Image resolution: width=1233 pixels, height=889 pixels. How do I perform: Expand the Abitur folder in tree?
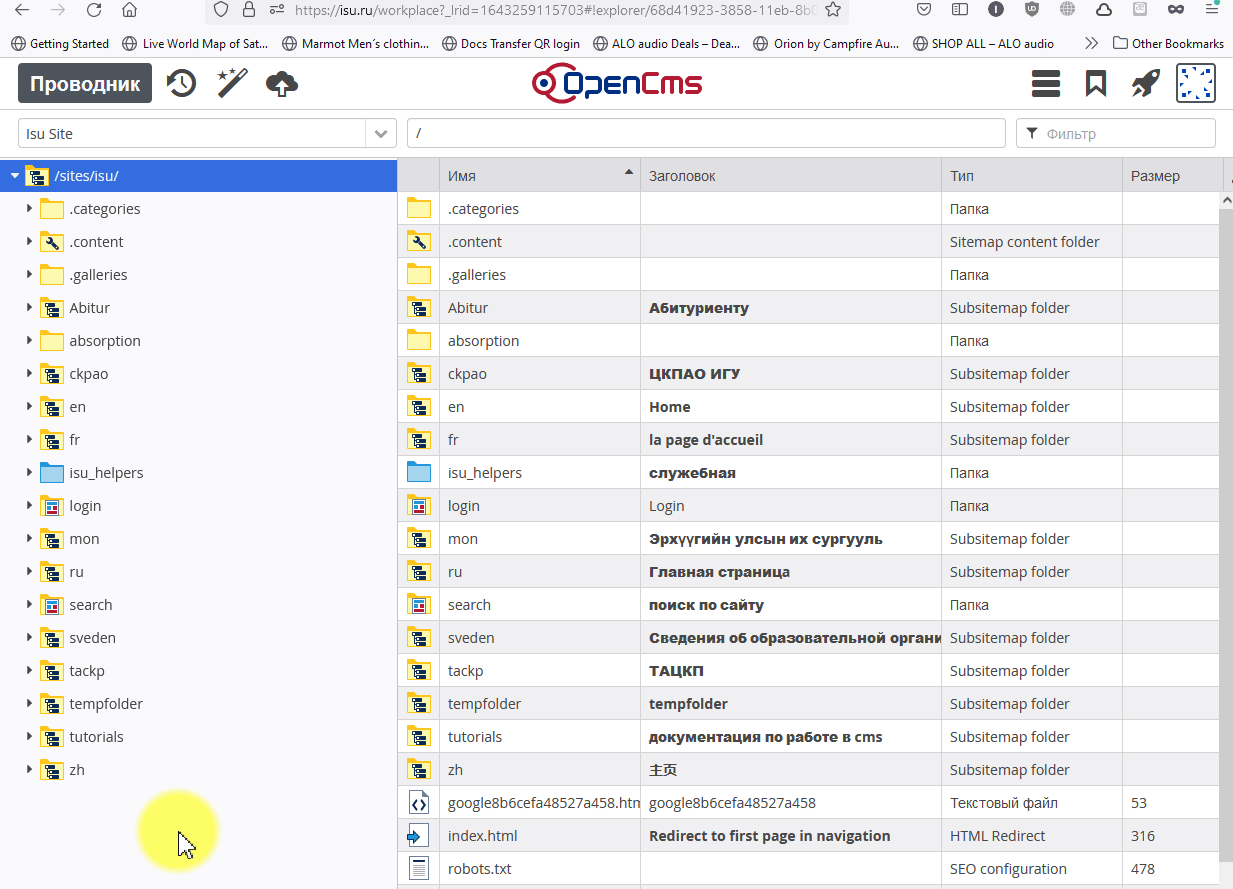[29, 308]
